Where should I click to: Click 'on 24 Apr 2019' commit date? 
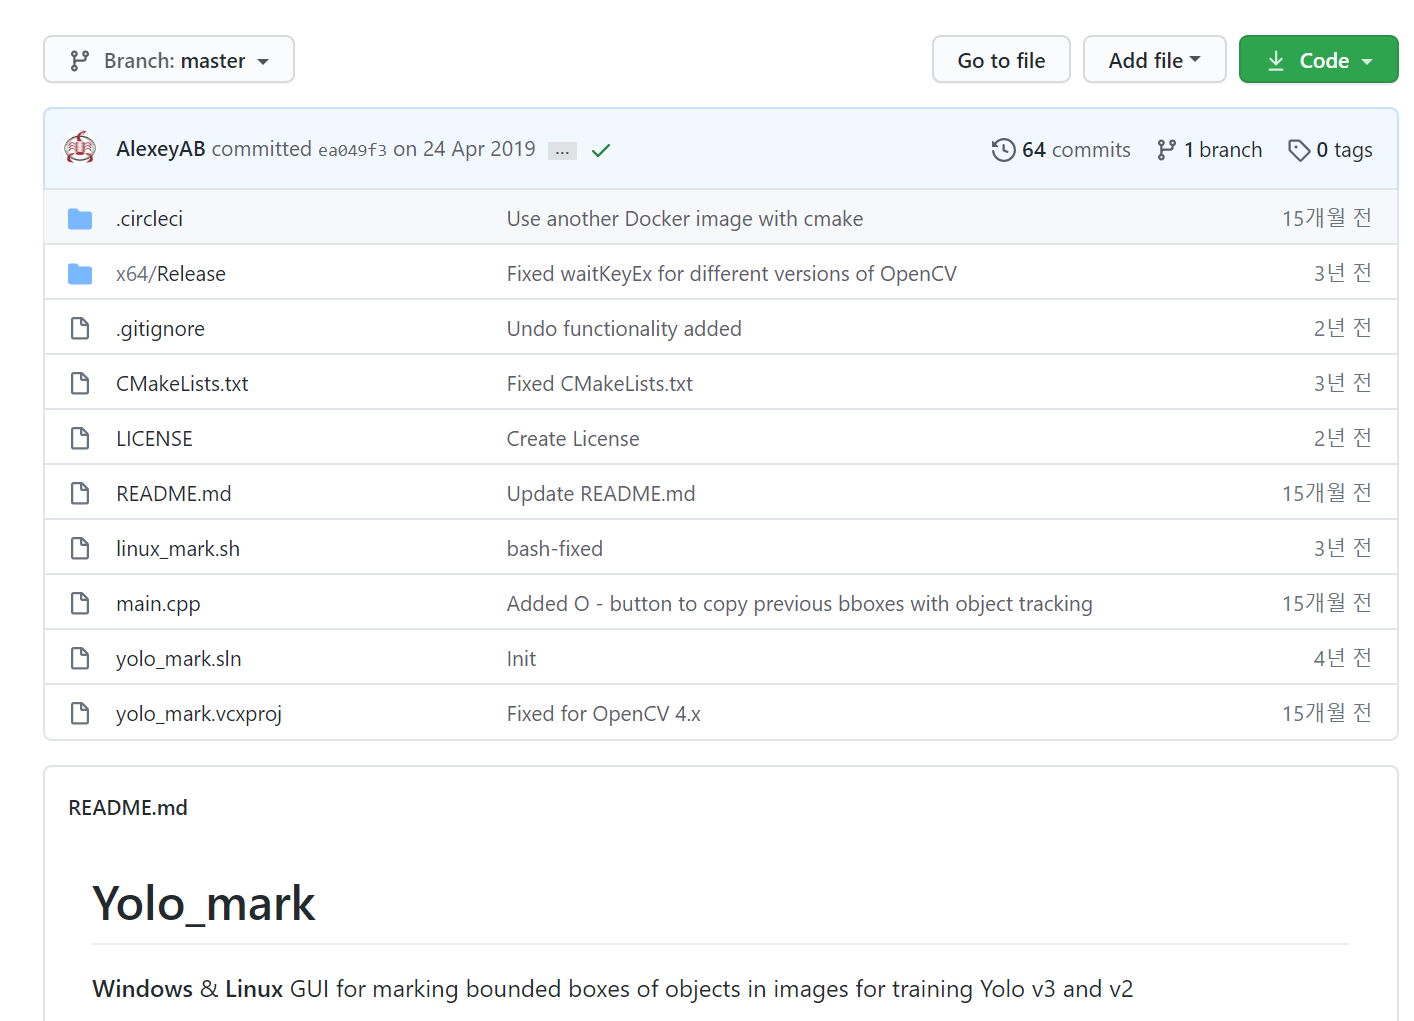(464, 149)
